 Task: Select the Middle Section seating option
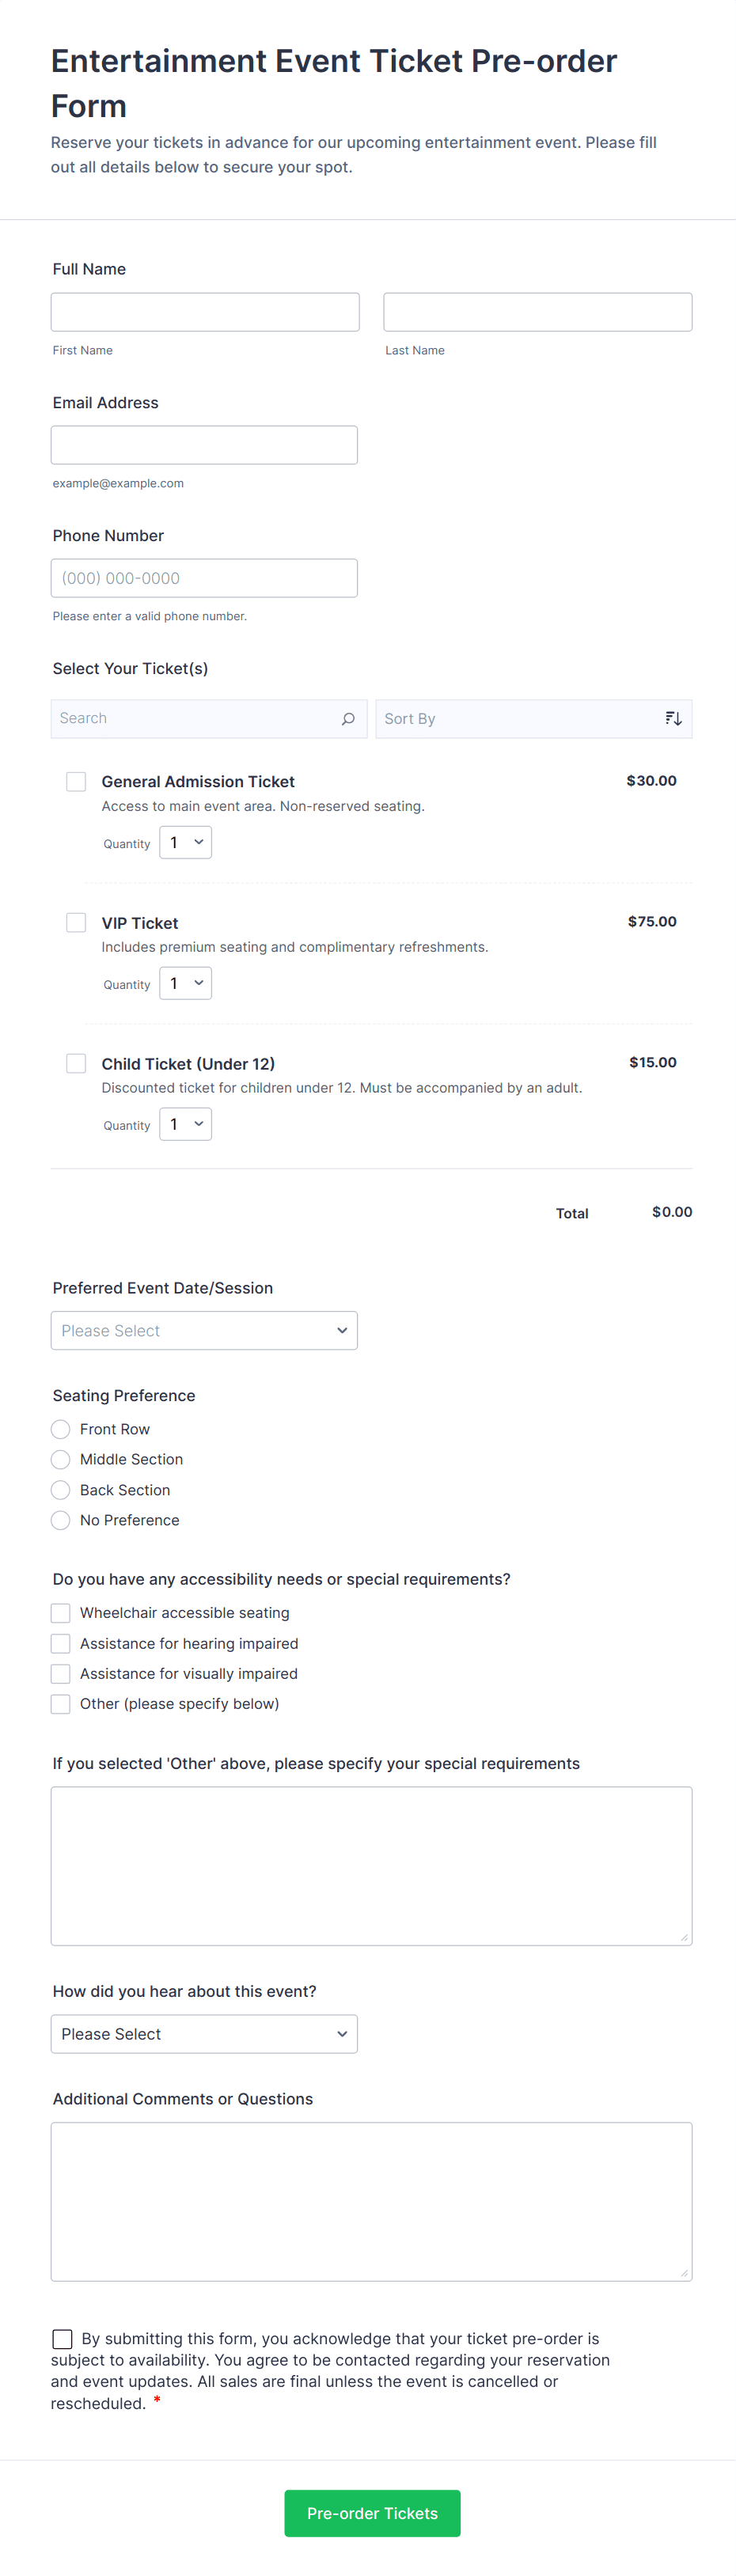(60, 1459)
